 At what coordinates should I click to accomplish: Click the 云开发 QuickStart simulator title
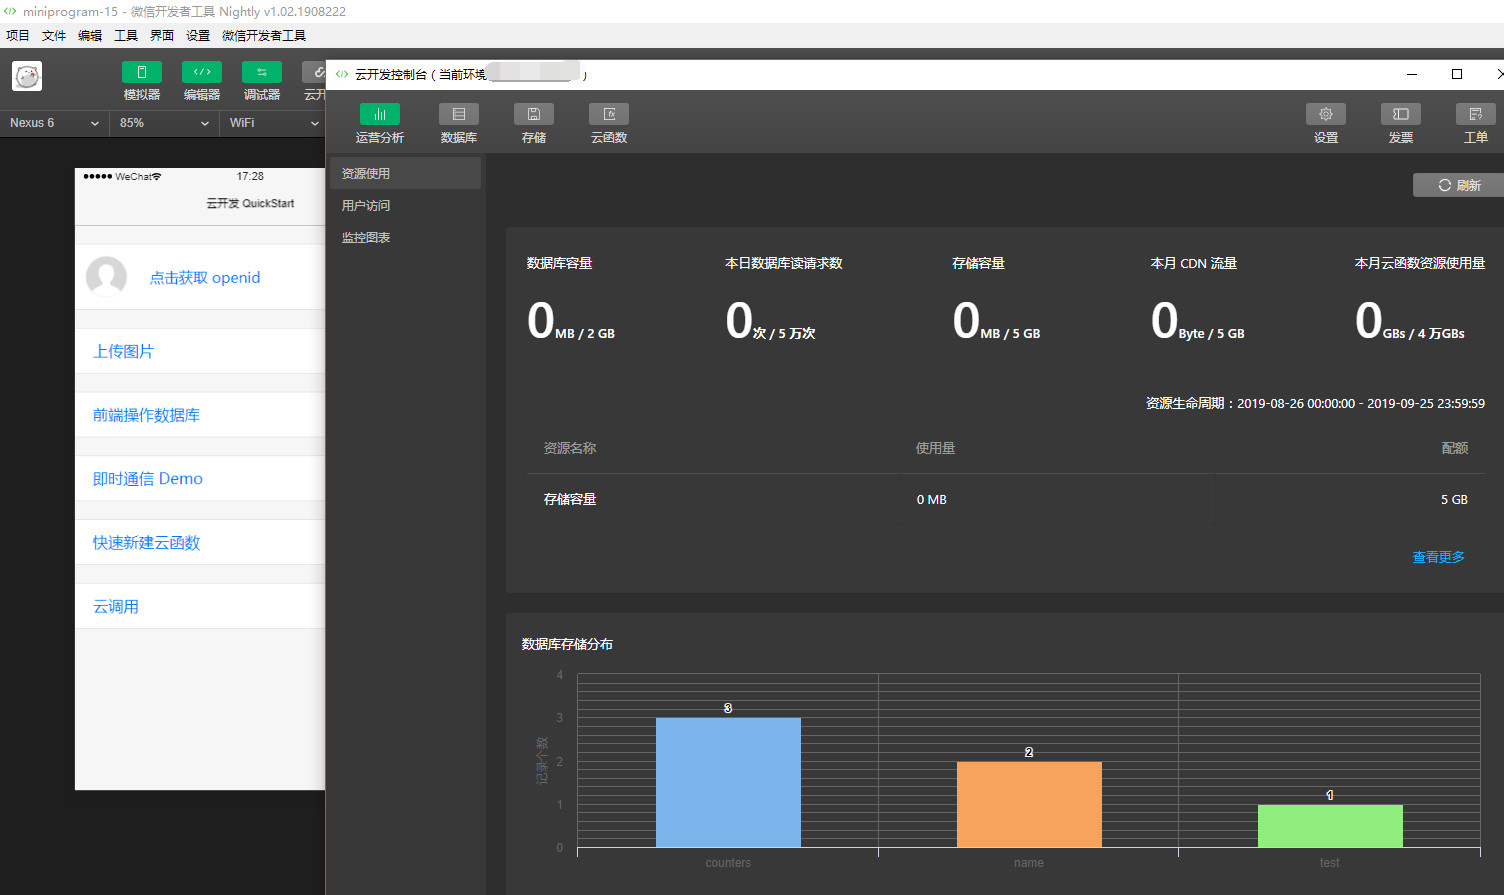click(x=250, y=203)
